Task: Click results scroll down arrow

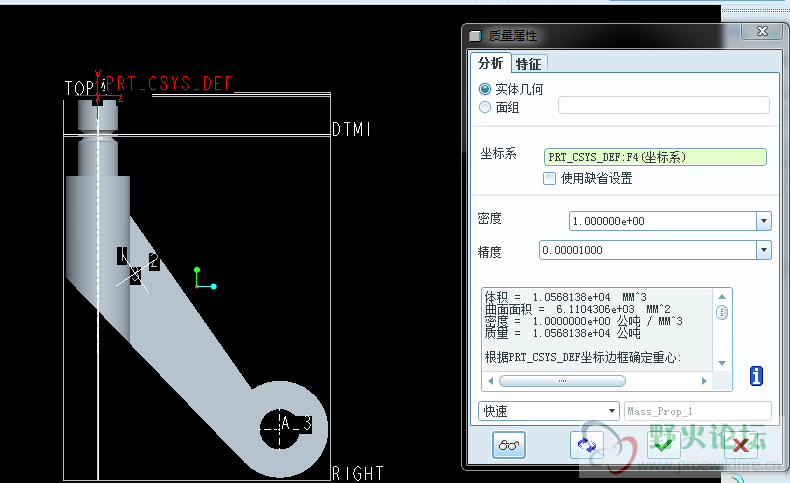Action: click(x=722, y=363)
